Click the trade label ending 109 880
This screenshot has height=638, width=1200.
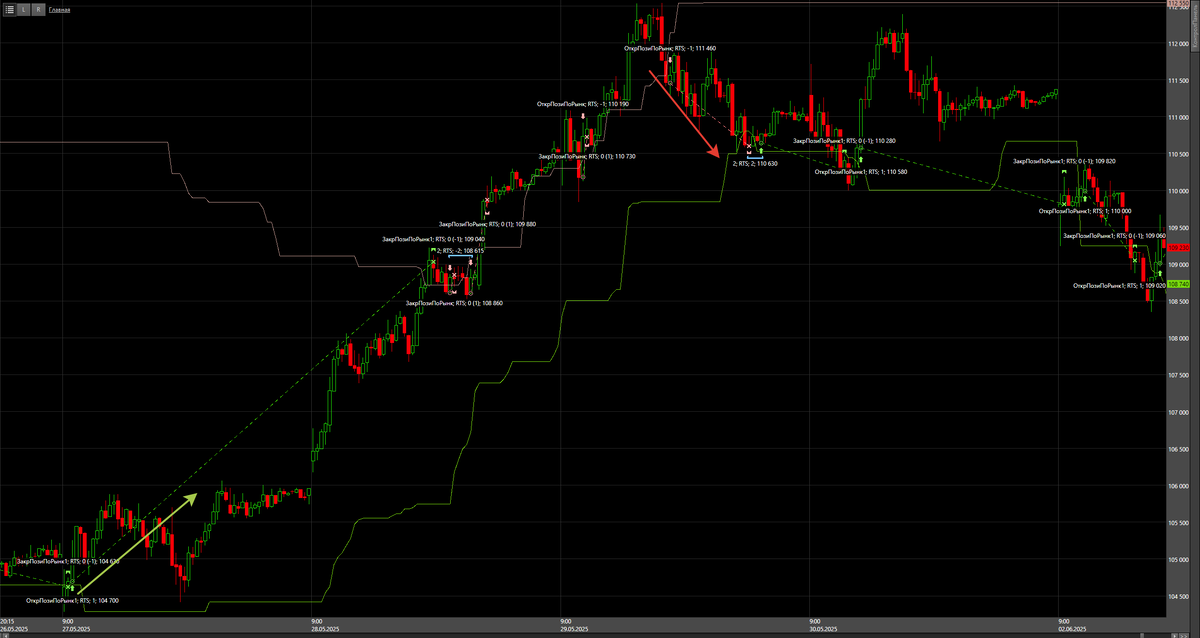[488, 224]
